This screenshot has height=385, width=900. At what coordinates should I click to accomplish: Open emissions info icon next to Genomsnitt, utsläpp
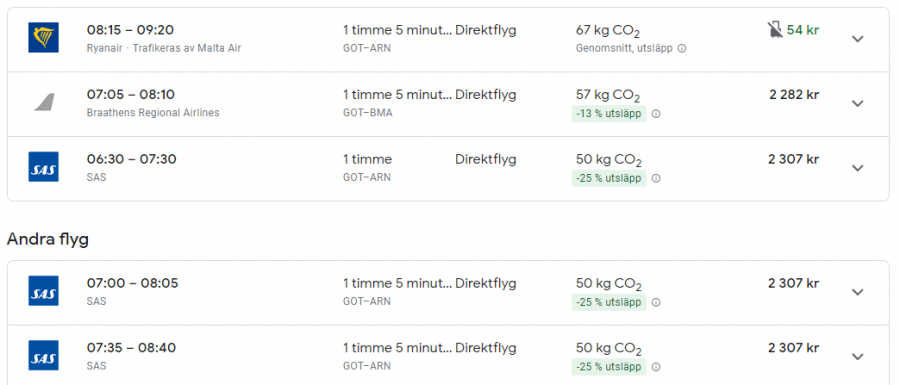tap(682, 49)
